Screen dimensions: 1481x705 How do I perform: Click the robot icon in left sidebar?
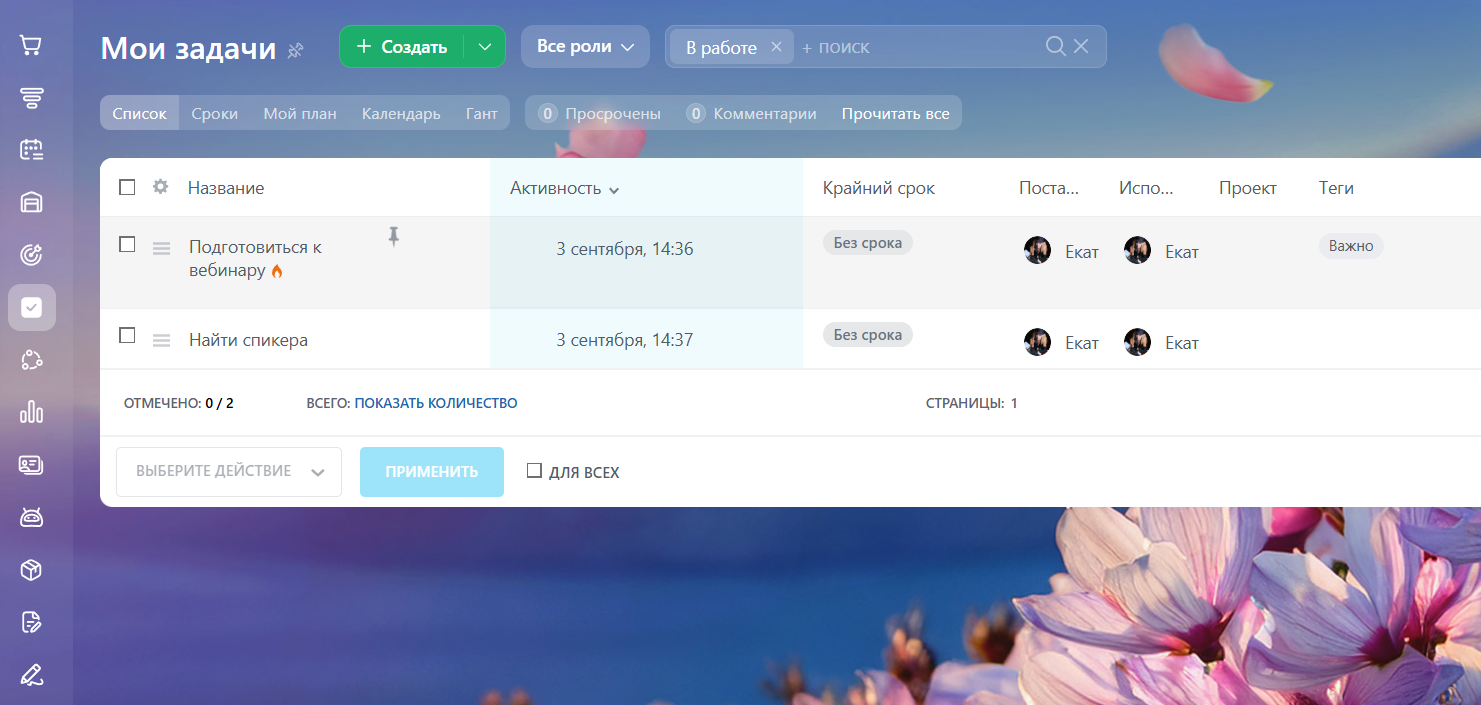[x=31, y=517]
